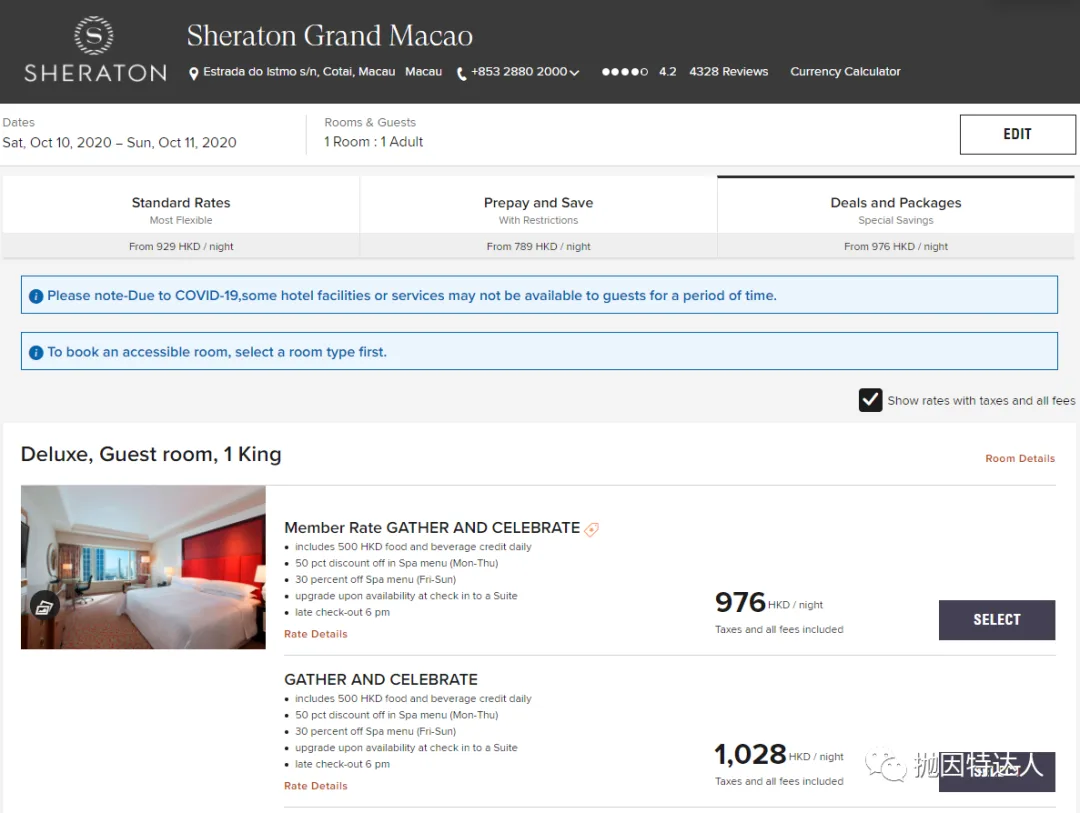Open Room Details link
1080x813 pixels.
coord(1019,459)
